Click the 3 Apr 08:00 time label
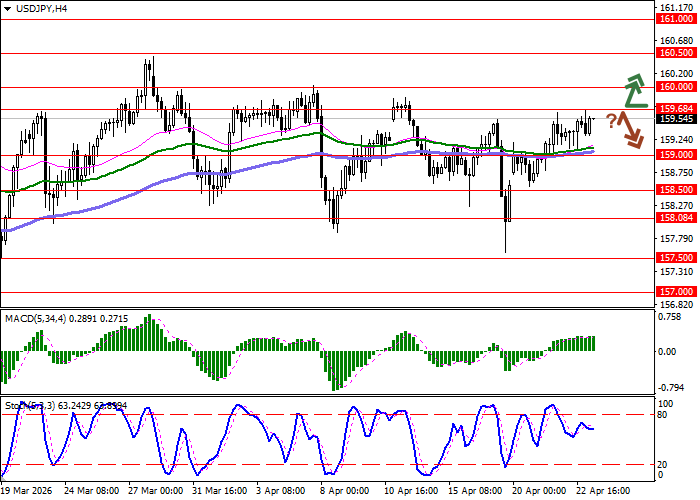Screen dimensions: 700x500 281,491
